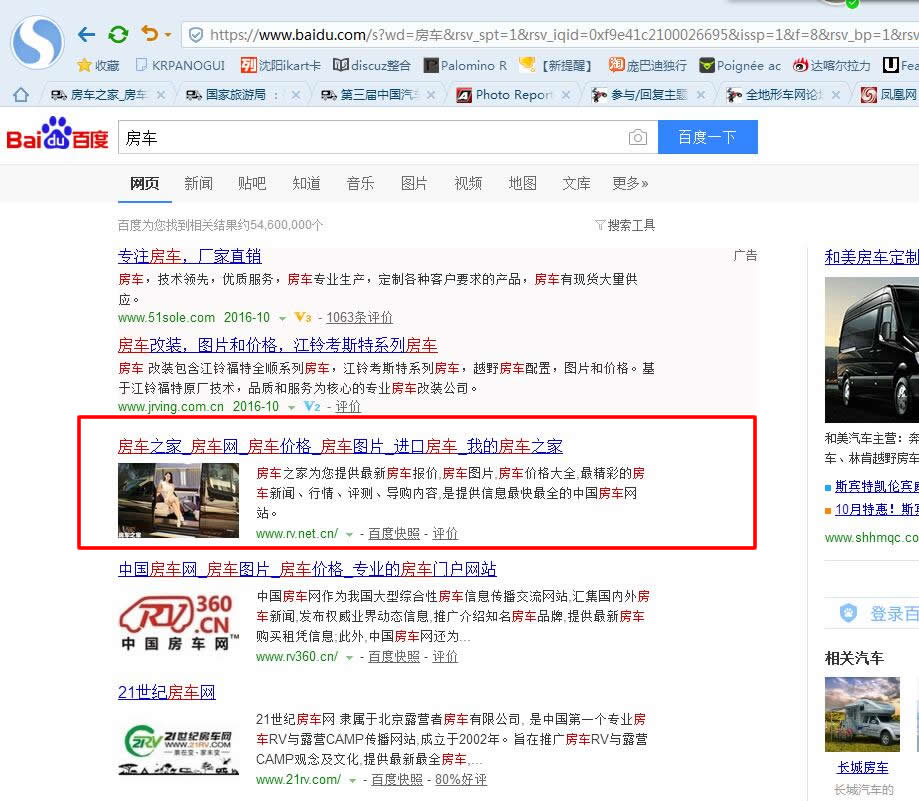This screenshot has height=801, width=919.
Task: Open the 搜索工具 filter
Action: pos(625,225)
